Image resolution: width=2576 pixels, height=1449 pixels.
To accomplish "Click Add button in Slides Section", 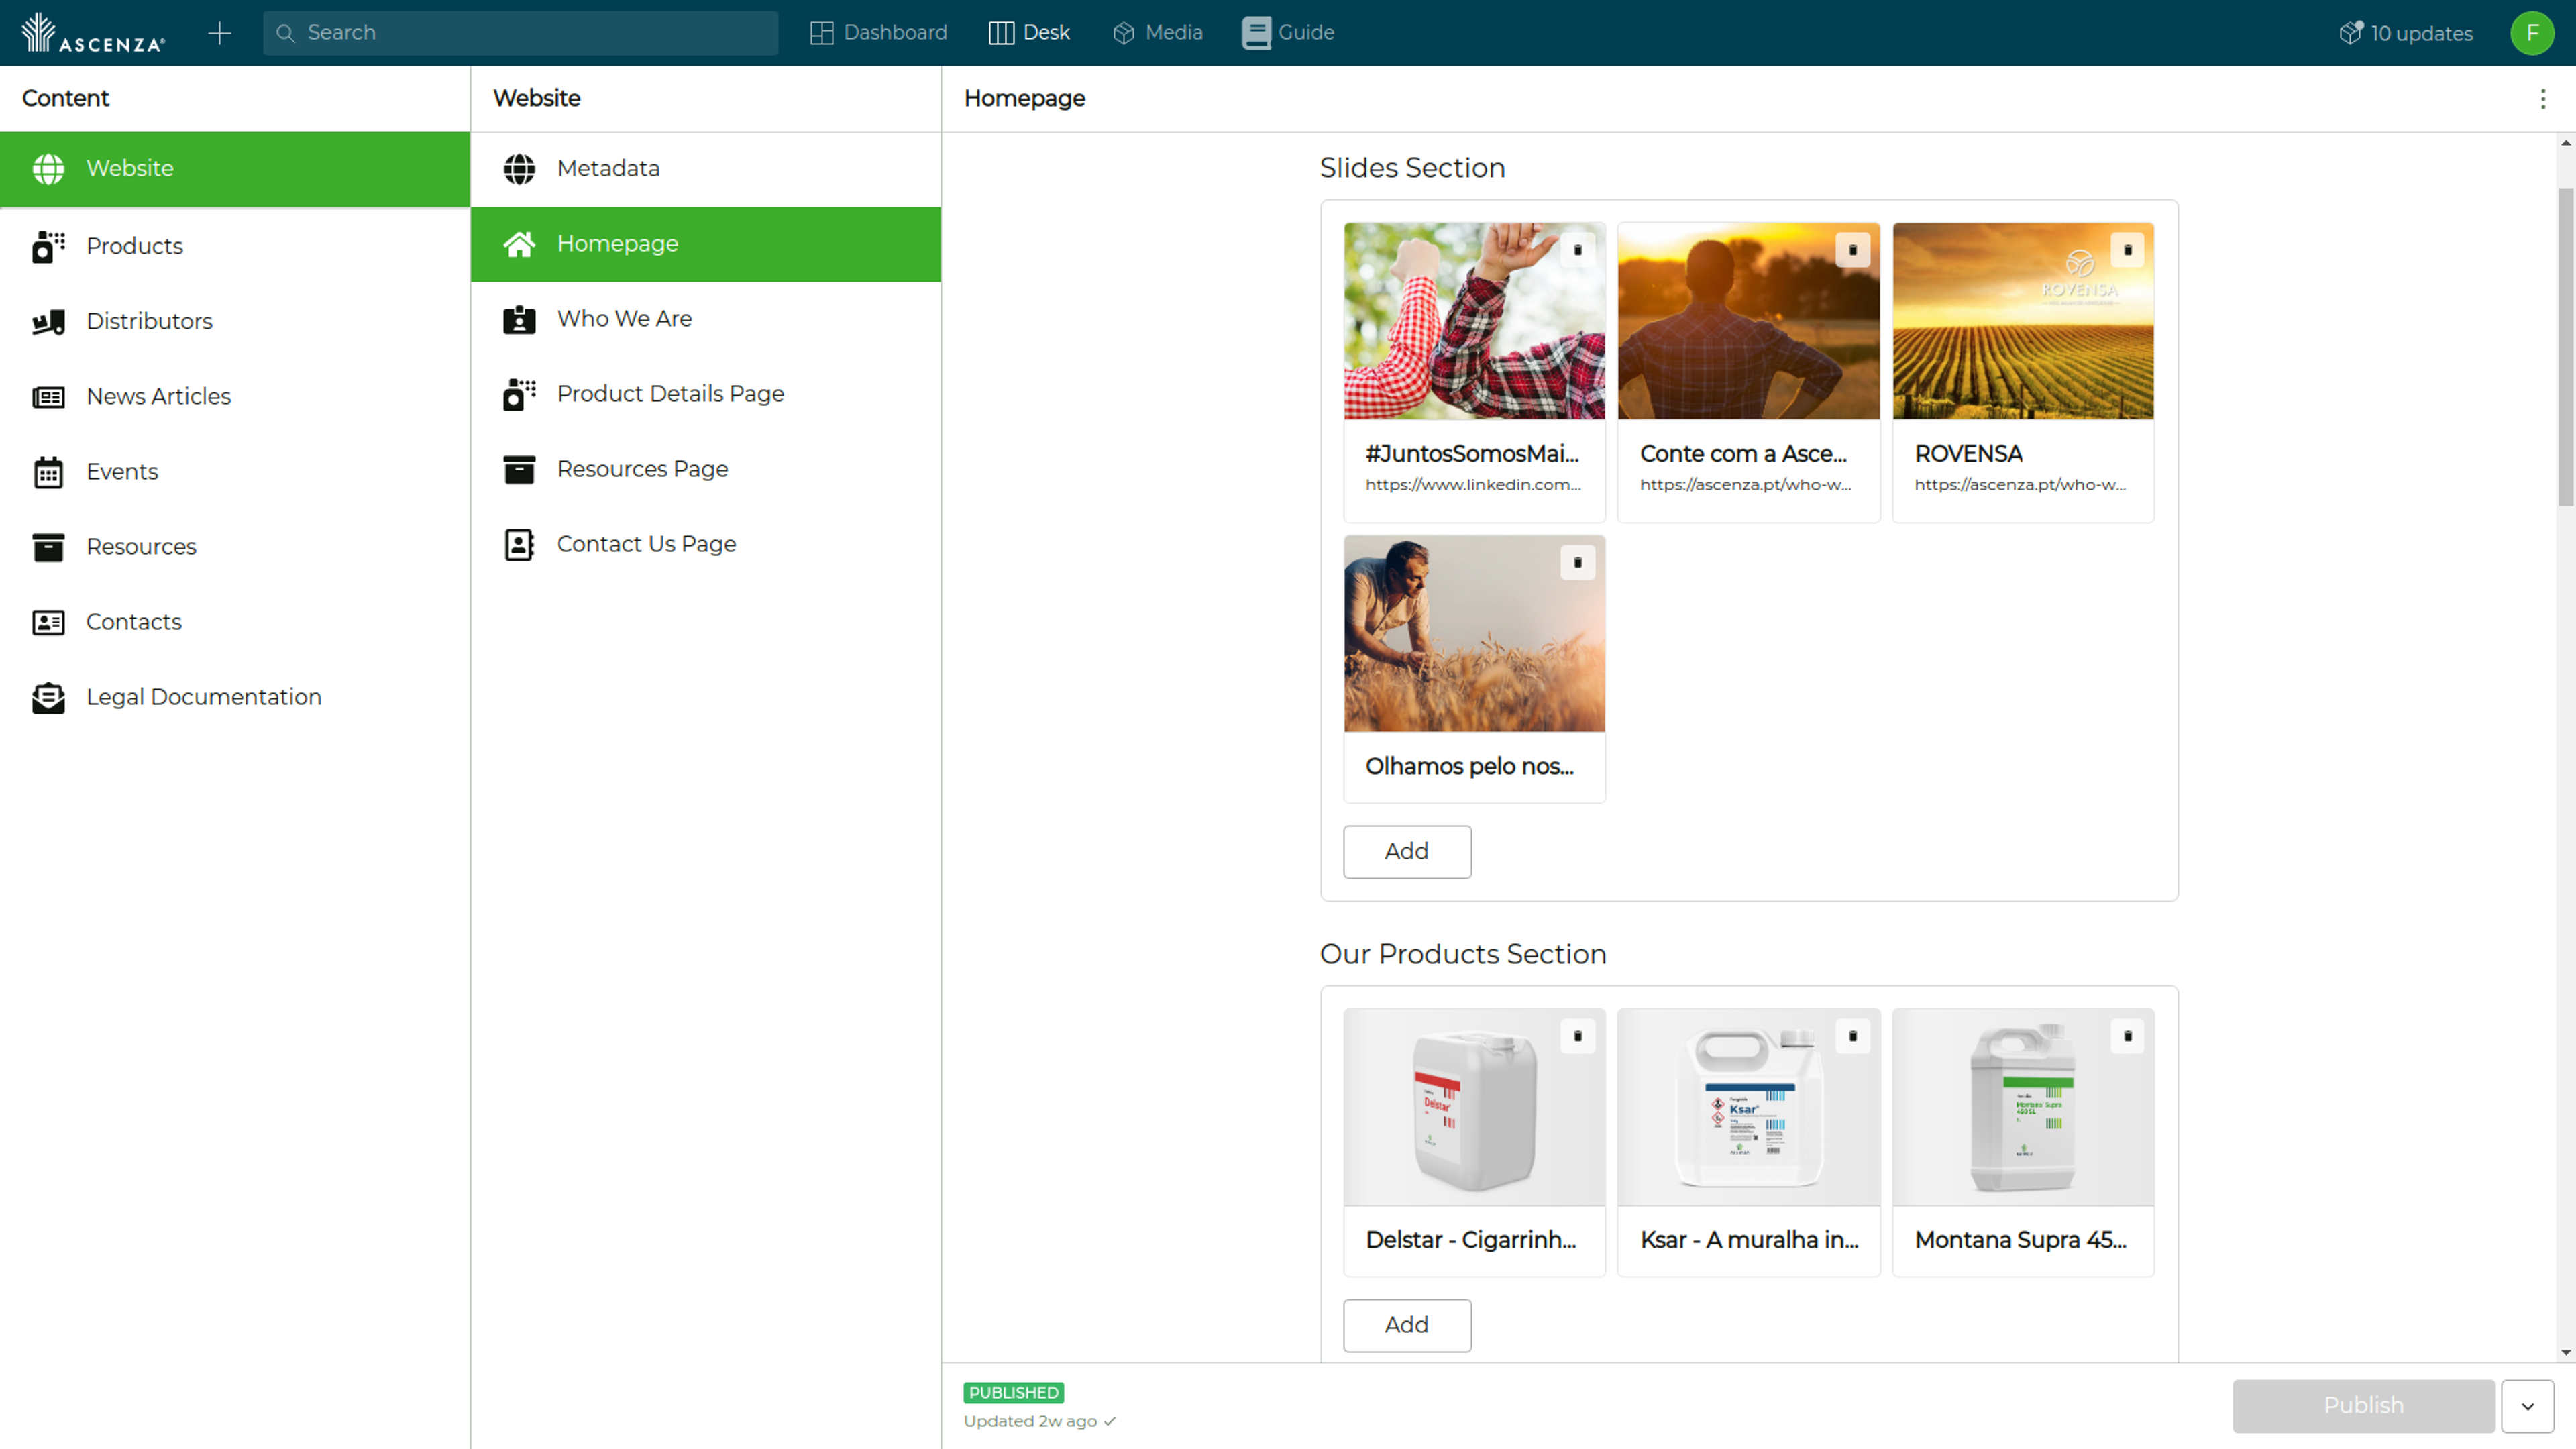I will pos(1406,851).
